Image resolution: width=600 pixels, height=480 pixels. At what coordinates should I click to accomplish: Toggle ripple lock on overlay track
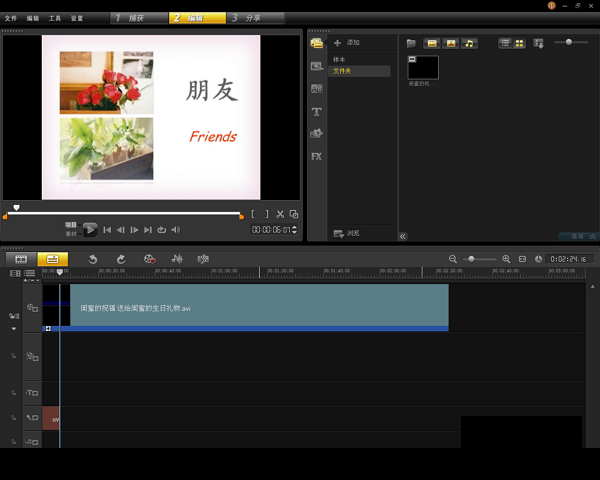(13, 356)
